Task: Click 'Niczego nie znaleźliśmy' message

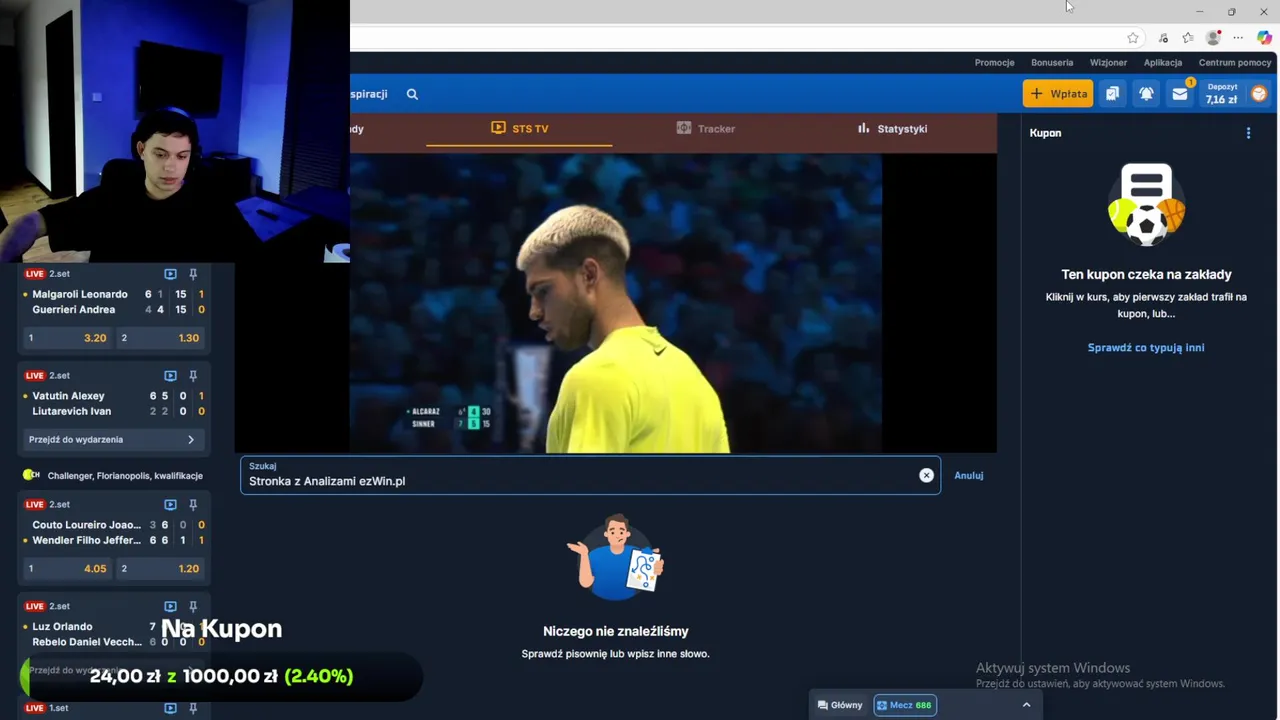Action: pyautogui.click(x=616, y=632)
